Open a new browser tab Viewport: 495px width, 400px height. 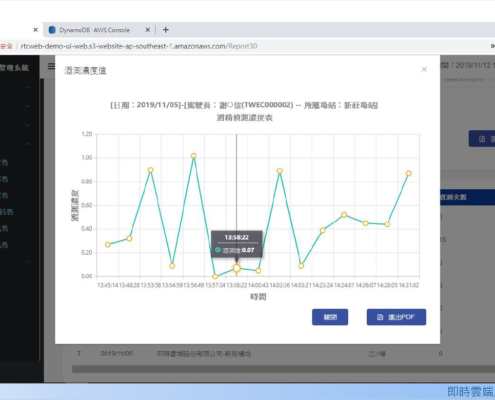click(x=166, y=30)
